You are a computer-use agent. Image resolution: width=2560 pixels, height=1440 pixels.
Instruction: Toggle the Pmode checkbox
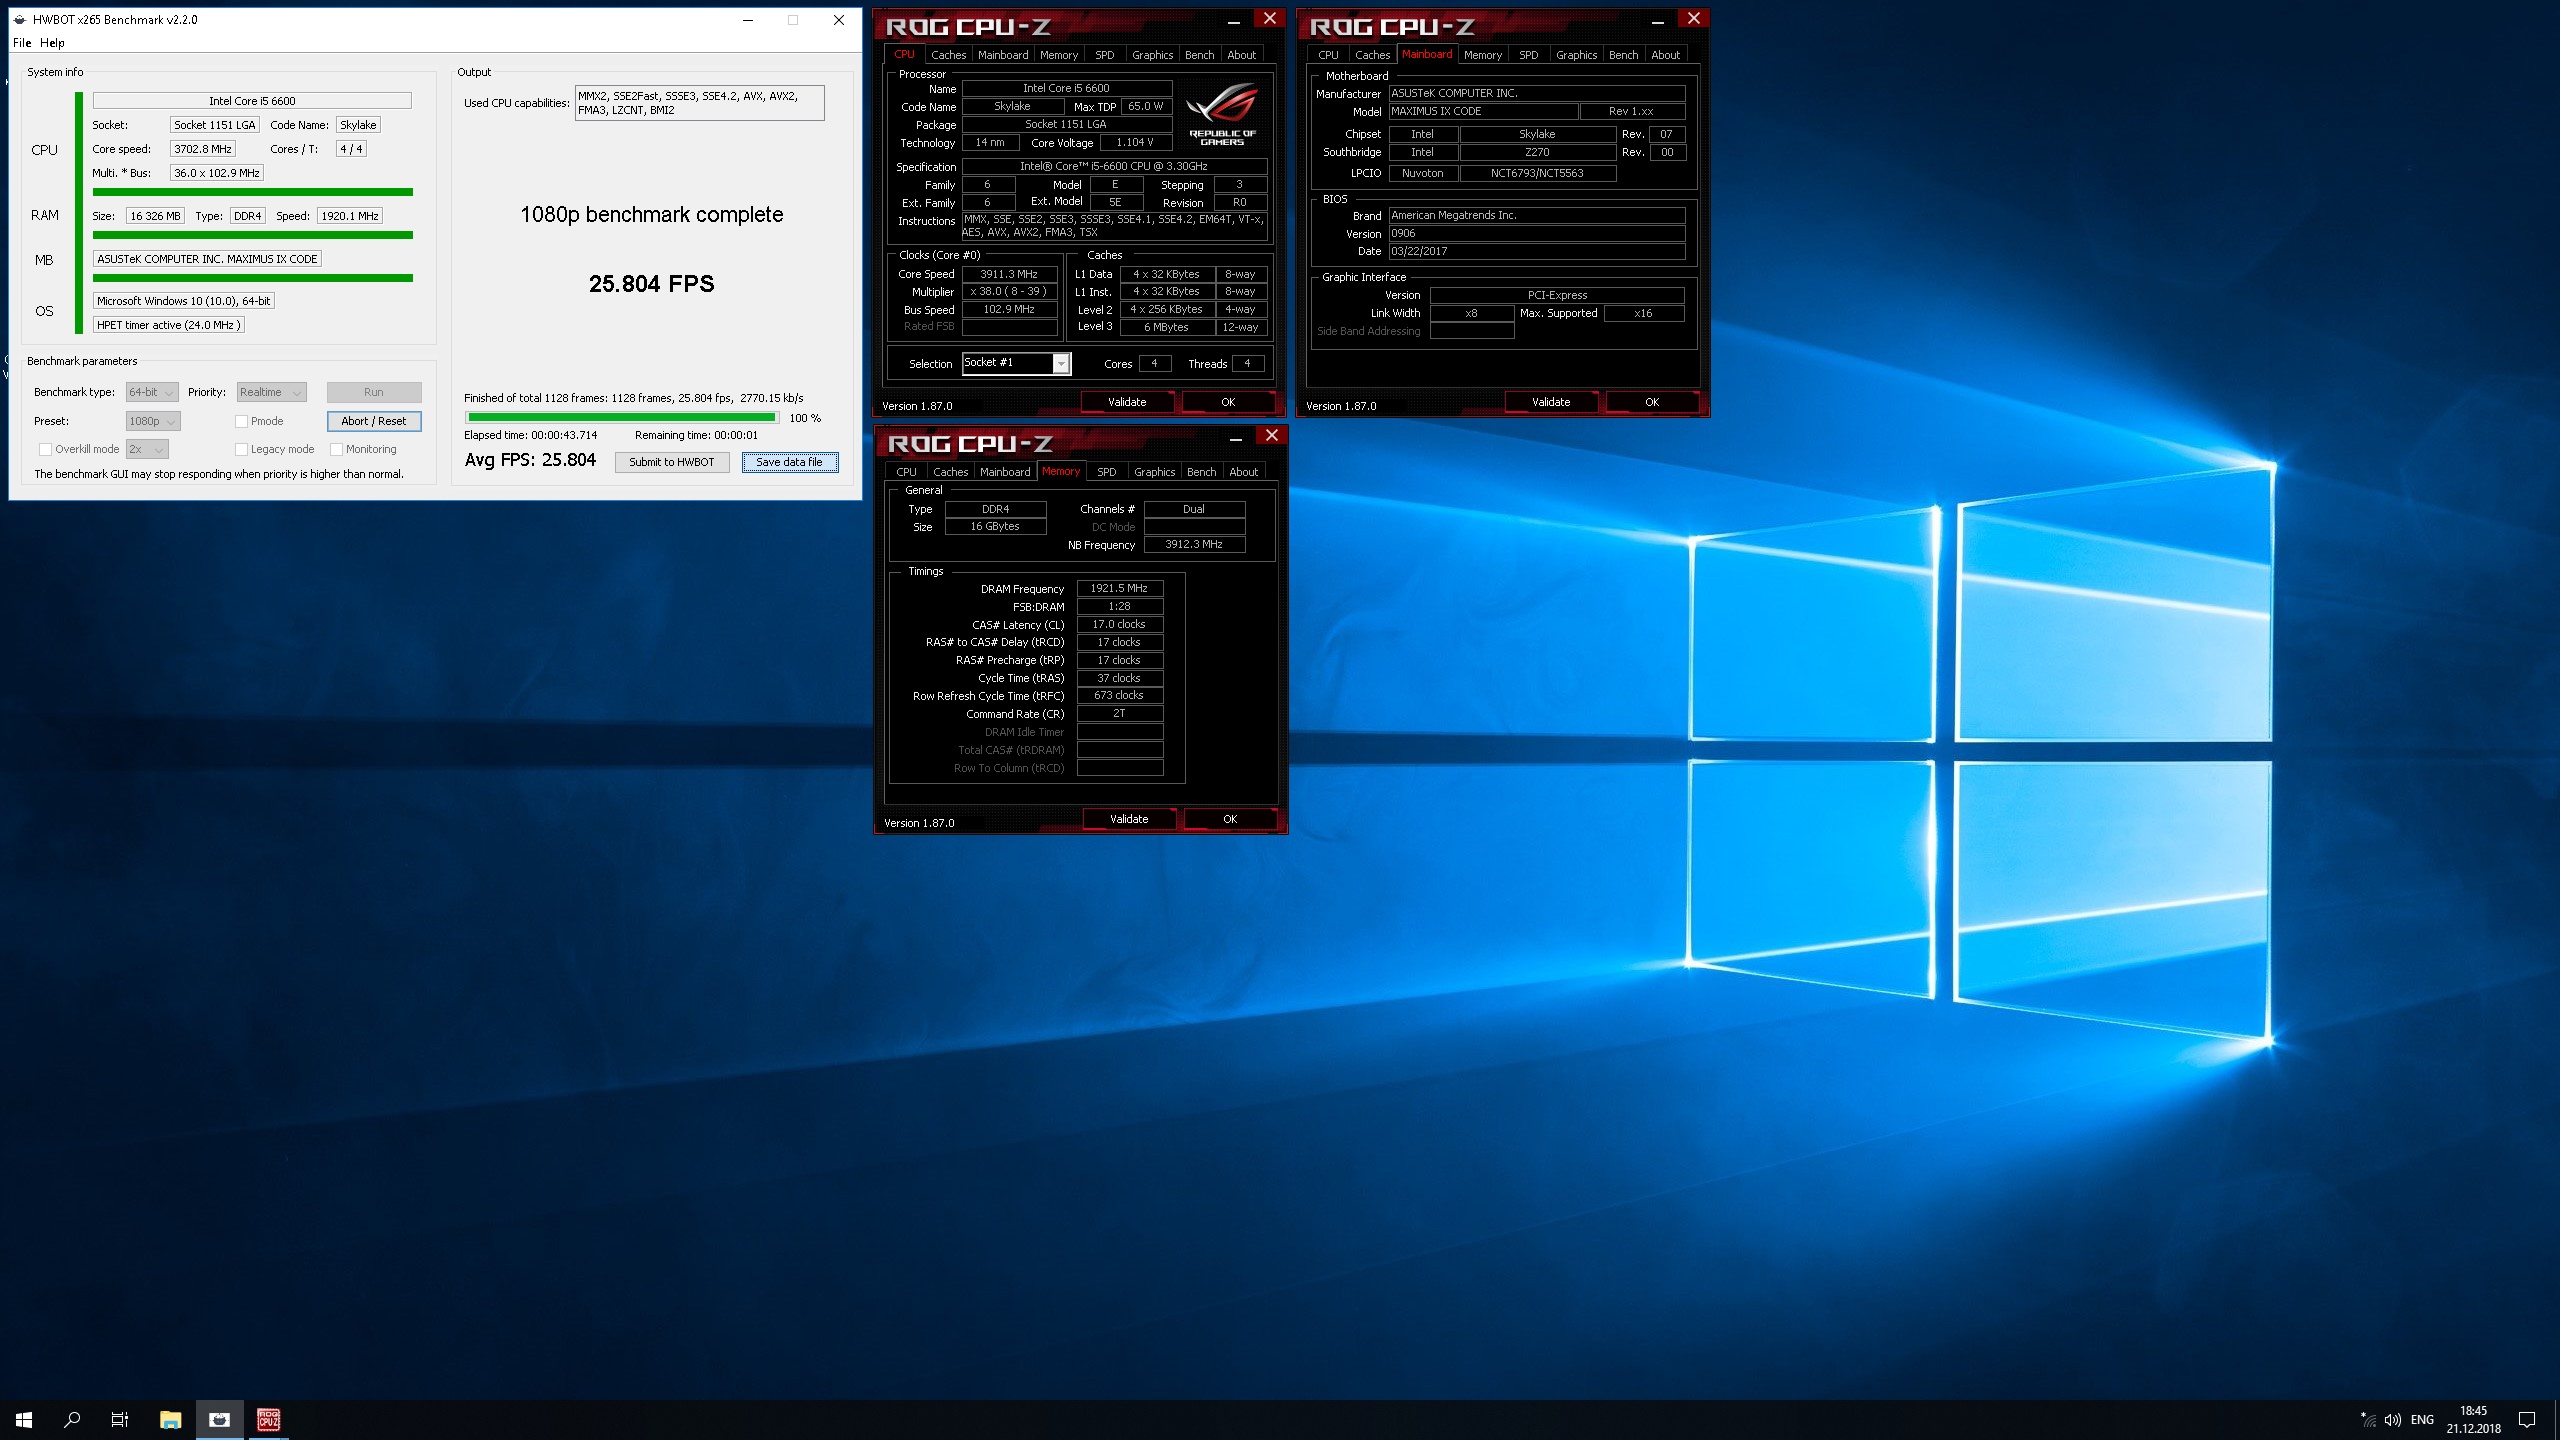(x=241, y=421)
